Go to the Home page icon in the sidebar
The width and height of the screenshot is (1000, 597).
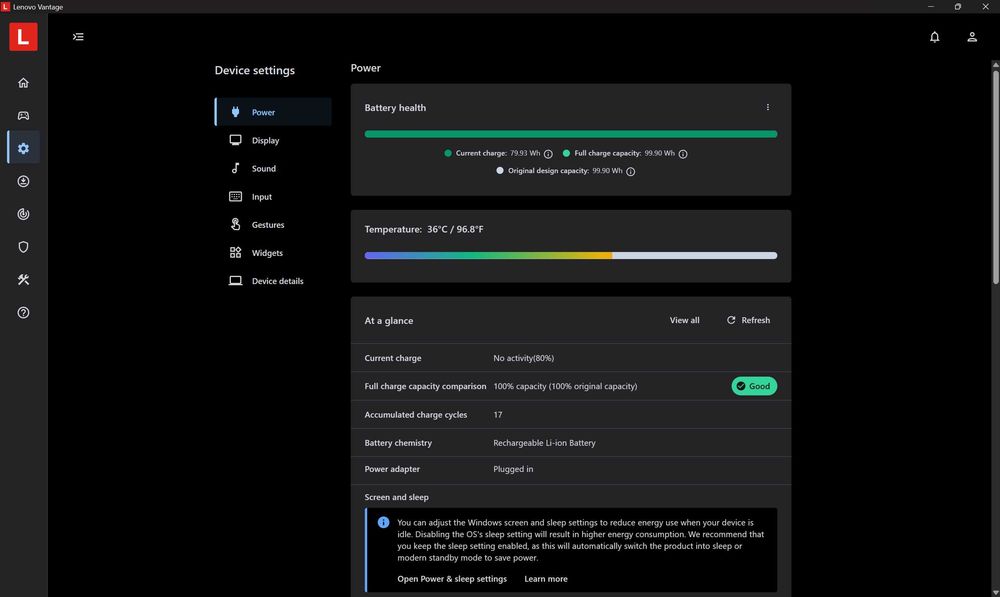pos(24,83)
